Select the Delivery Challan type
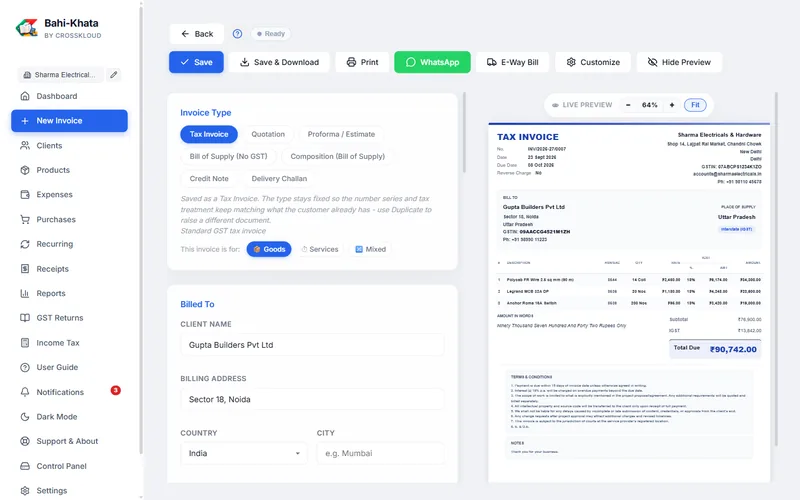The width and height of the screenshot is (800, 500). [x=279, y=179]
